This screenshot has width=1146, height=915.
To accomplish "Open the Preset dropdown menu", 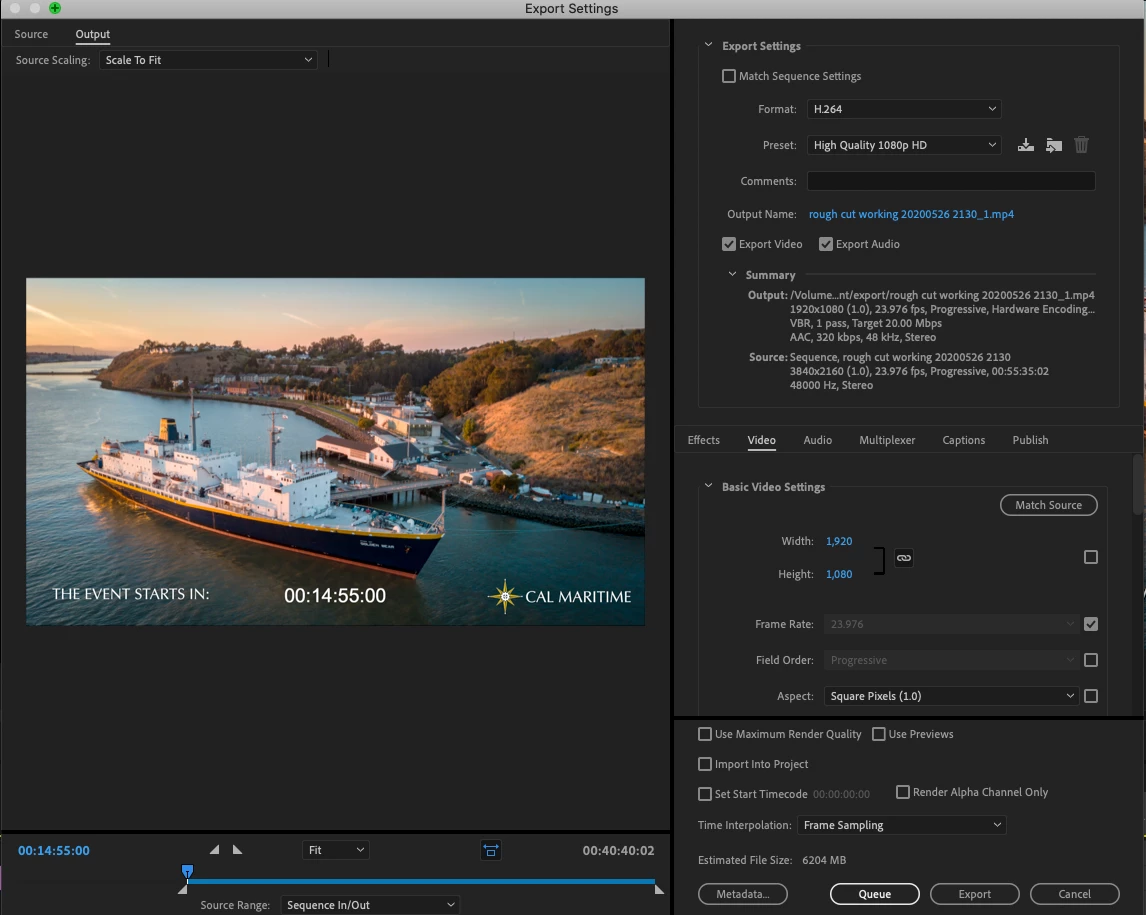I will click(904, 145).
